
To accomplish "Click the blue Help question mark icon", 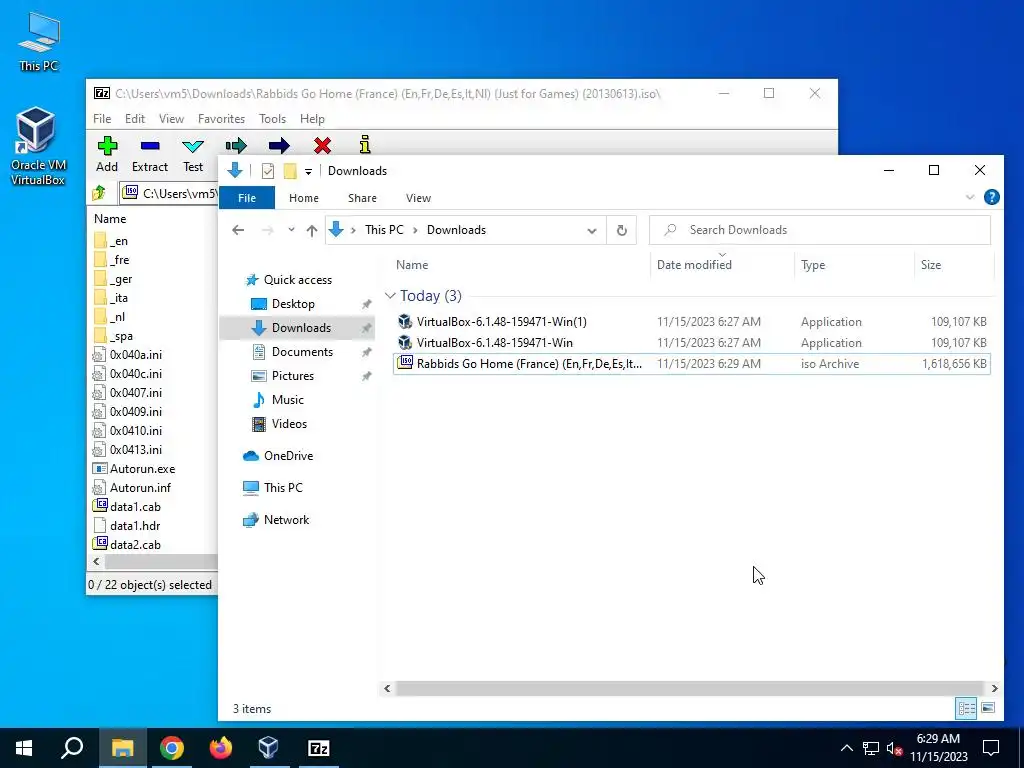I will point(991,197).
